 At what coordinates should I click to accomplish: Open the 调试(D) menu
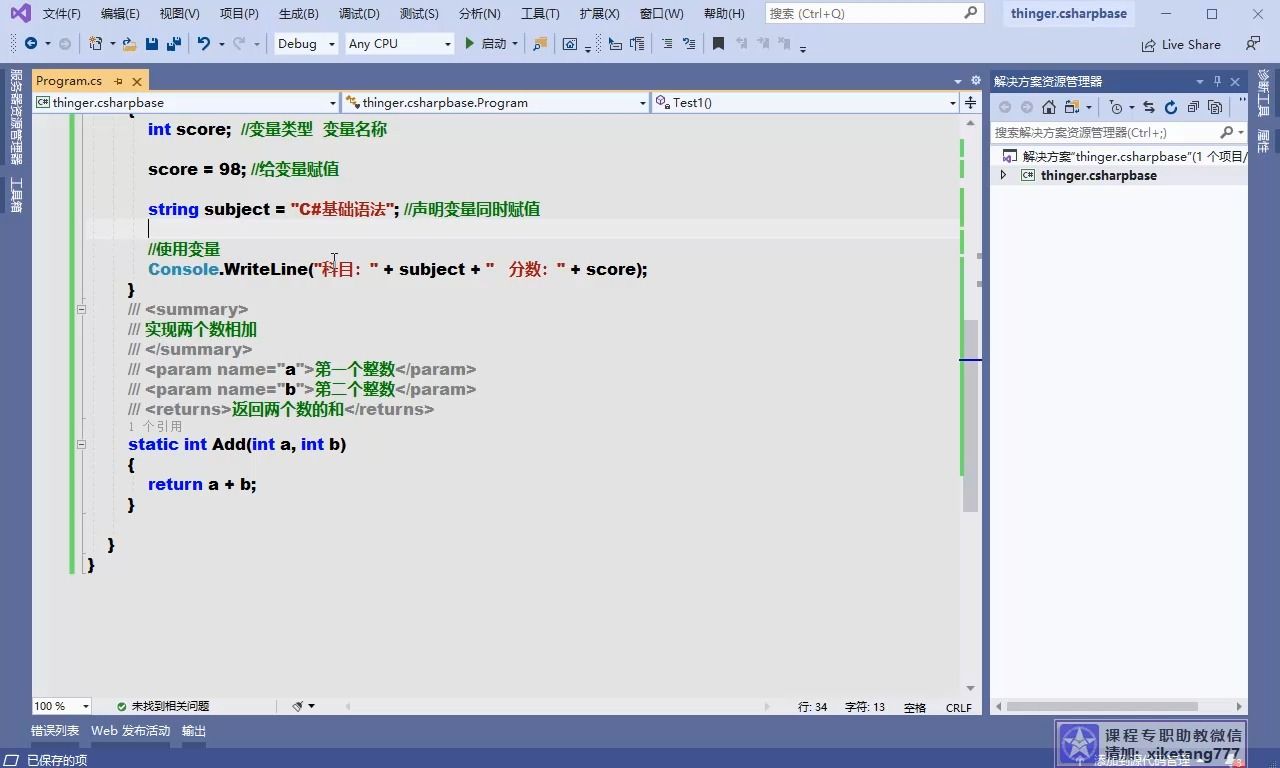click(358, 14)
